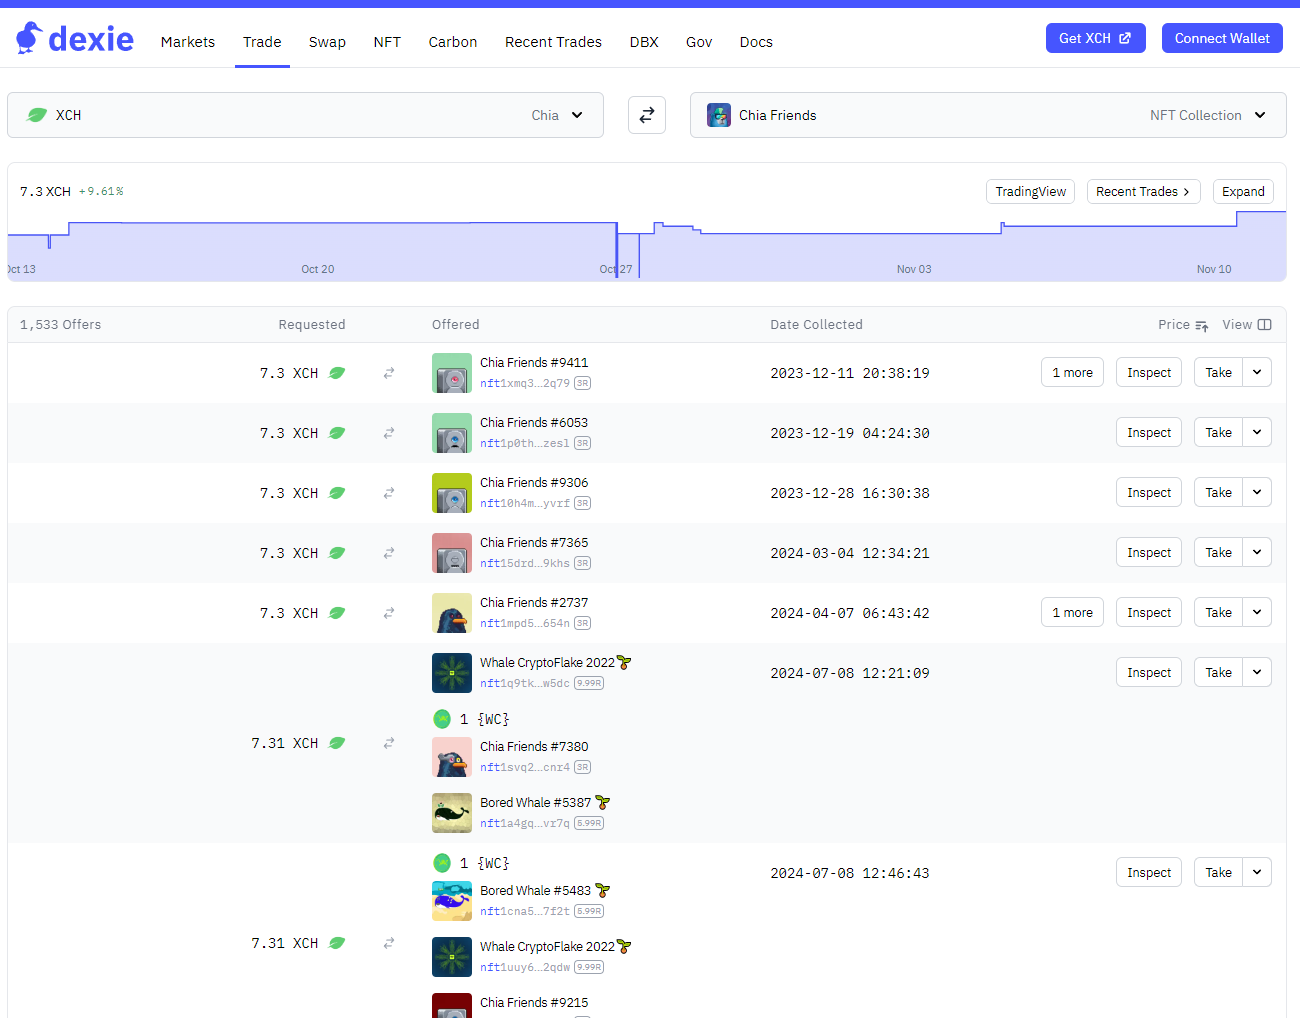Open the Swap page

coord(327,42)
